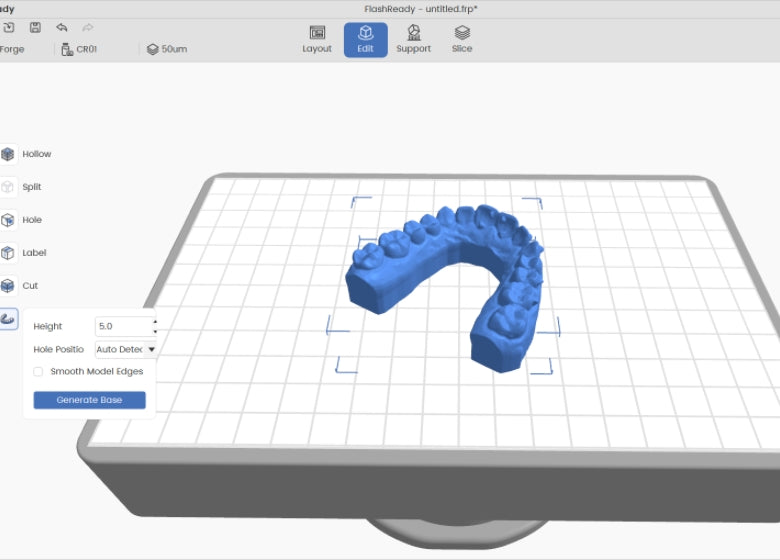Click the Height value input field
This screenshot has width=780, height=560.
pyautogui.click(x=121, y=326)
